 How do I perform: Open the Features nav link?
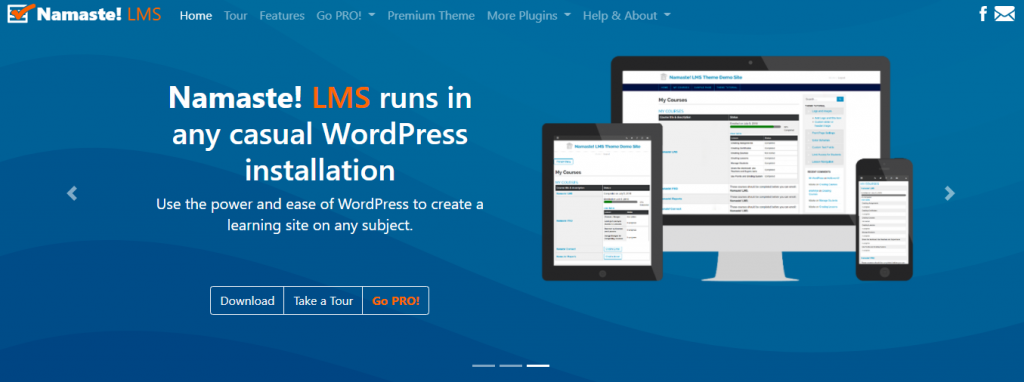click(282, 16)
